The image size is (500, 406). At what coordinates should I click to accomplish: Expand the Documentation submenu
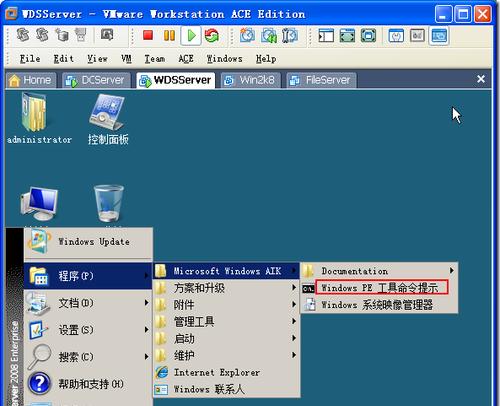point(379,271)
